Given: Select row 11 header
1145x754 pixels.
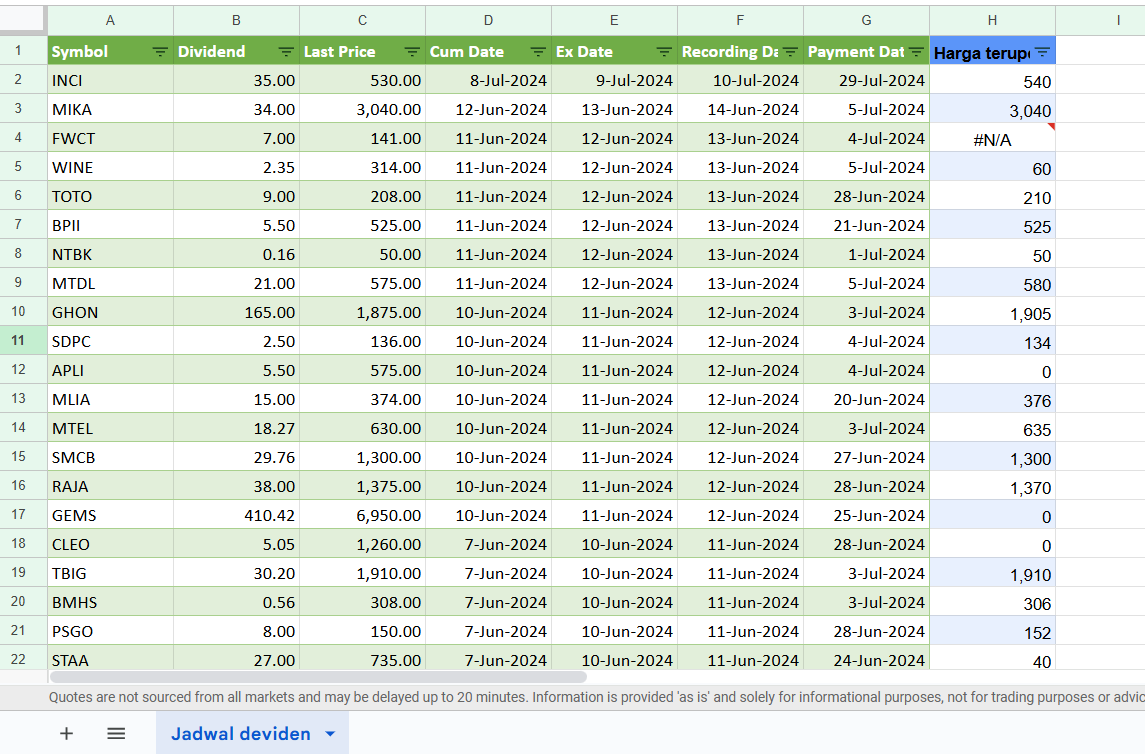Looking at the screenshot, I should 23,341.
